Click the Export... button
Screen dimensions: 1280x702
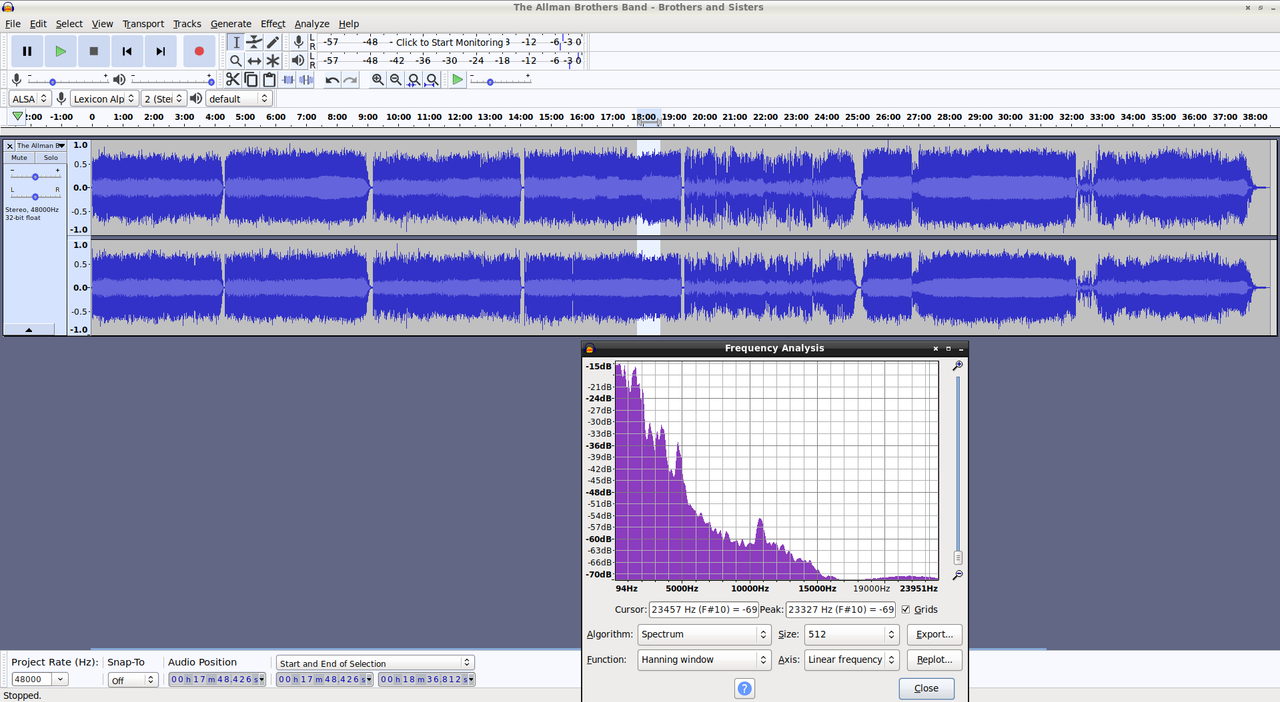point(935,634)
